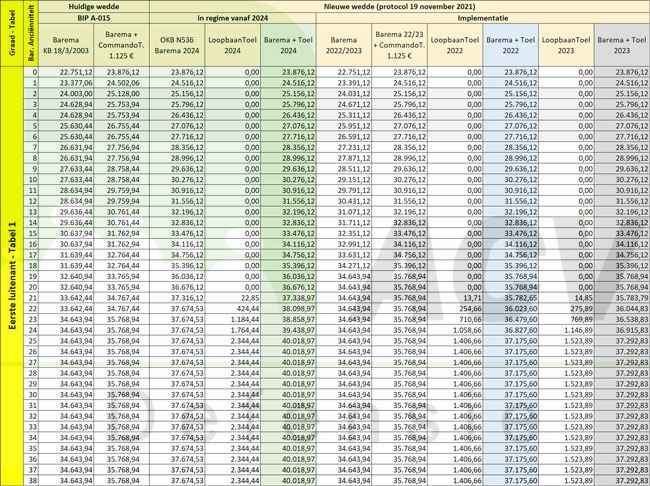Click cell value '36.044,83'
The height and width of the screenshot is (486, 650).
632,309
